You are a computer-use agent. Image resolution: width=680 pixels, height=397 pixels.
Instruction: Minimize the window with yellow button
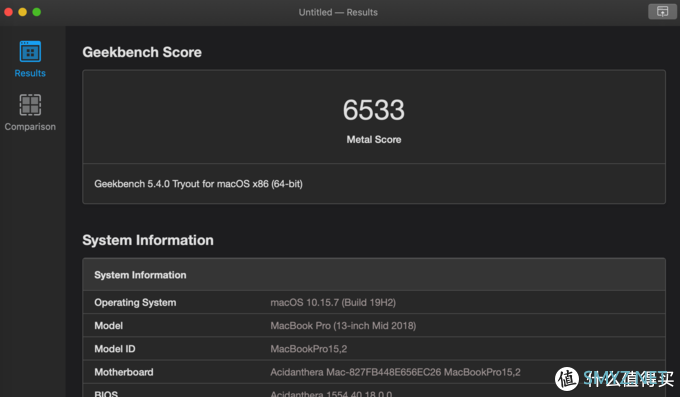(23, 12)
